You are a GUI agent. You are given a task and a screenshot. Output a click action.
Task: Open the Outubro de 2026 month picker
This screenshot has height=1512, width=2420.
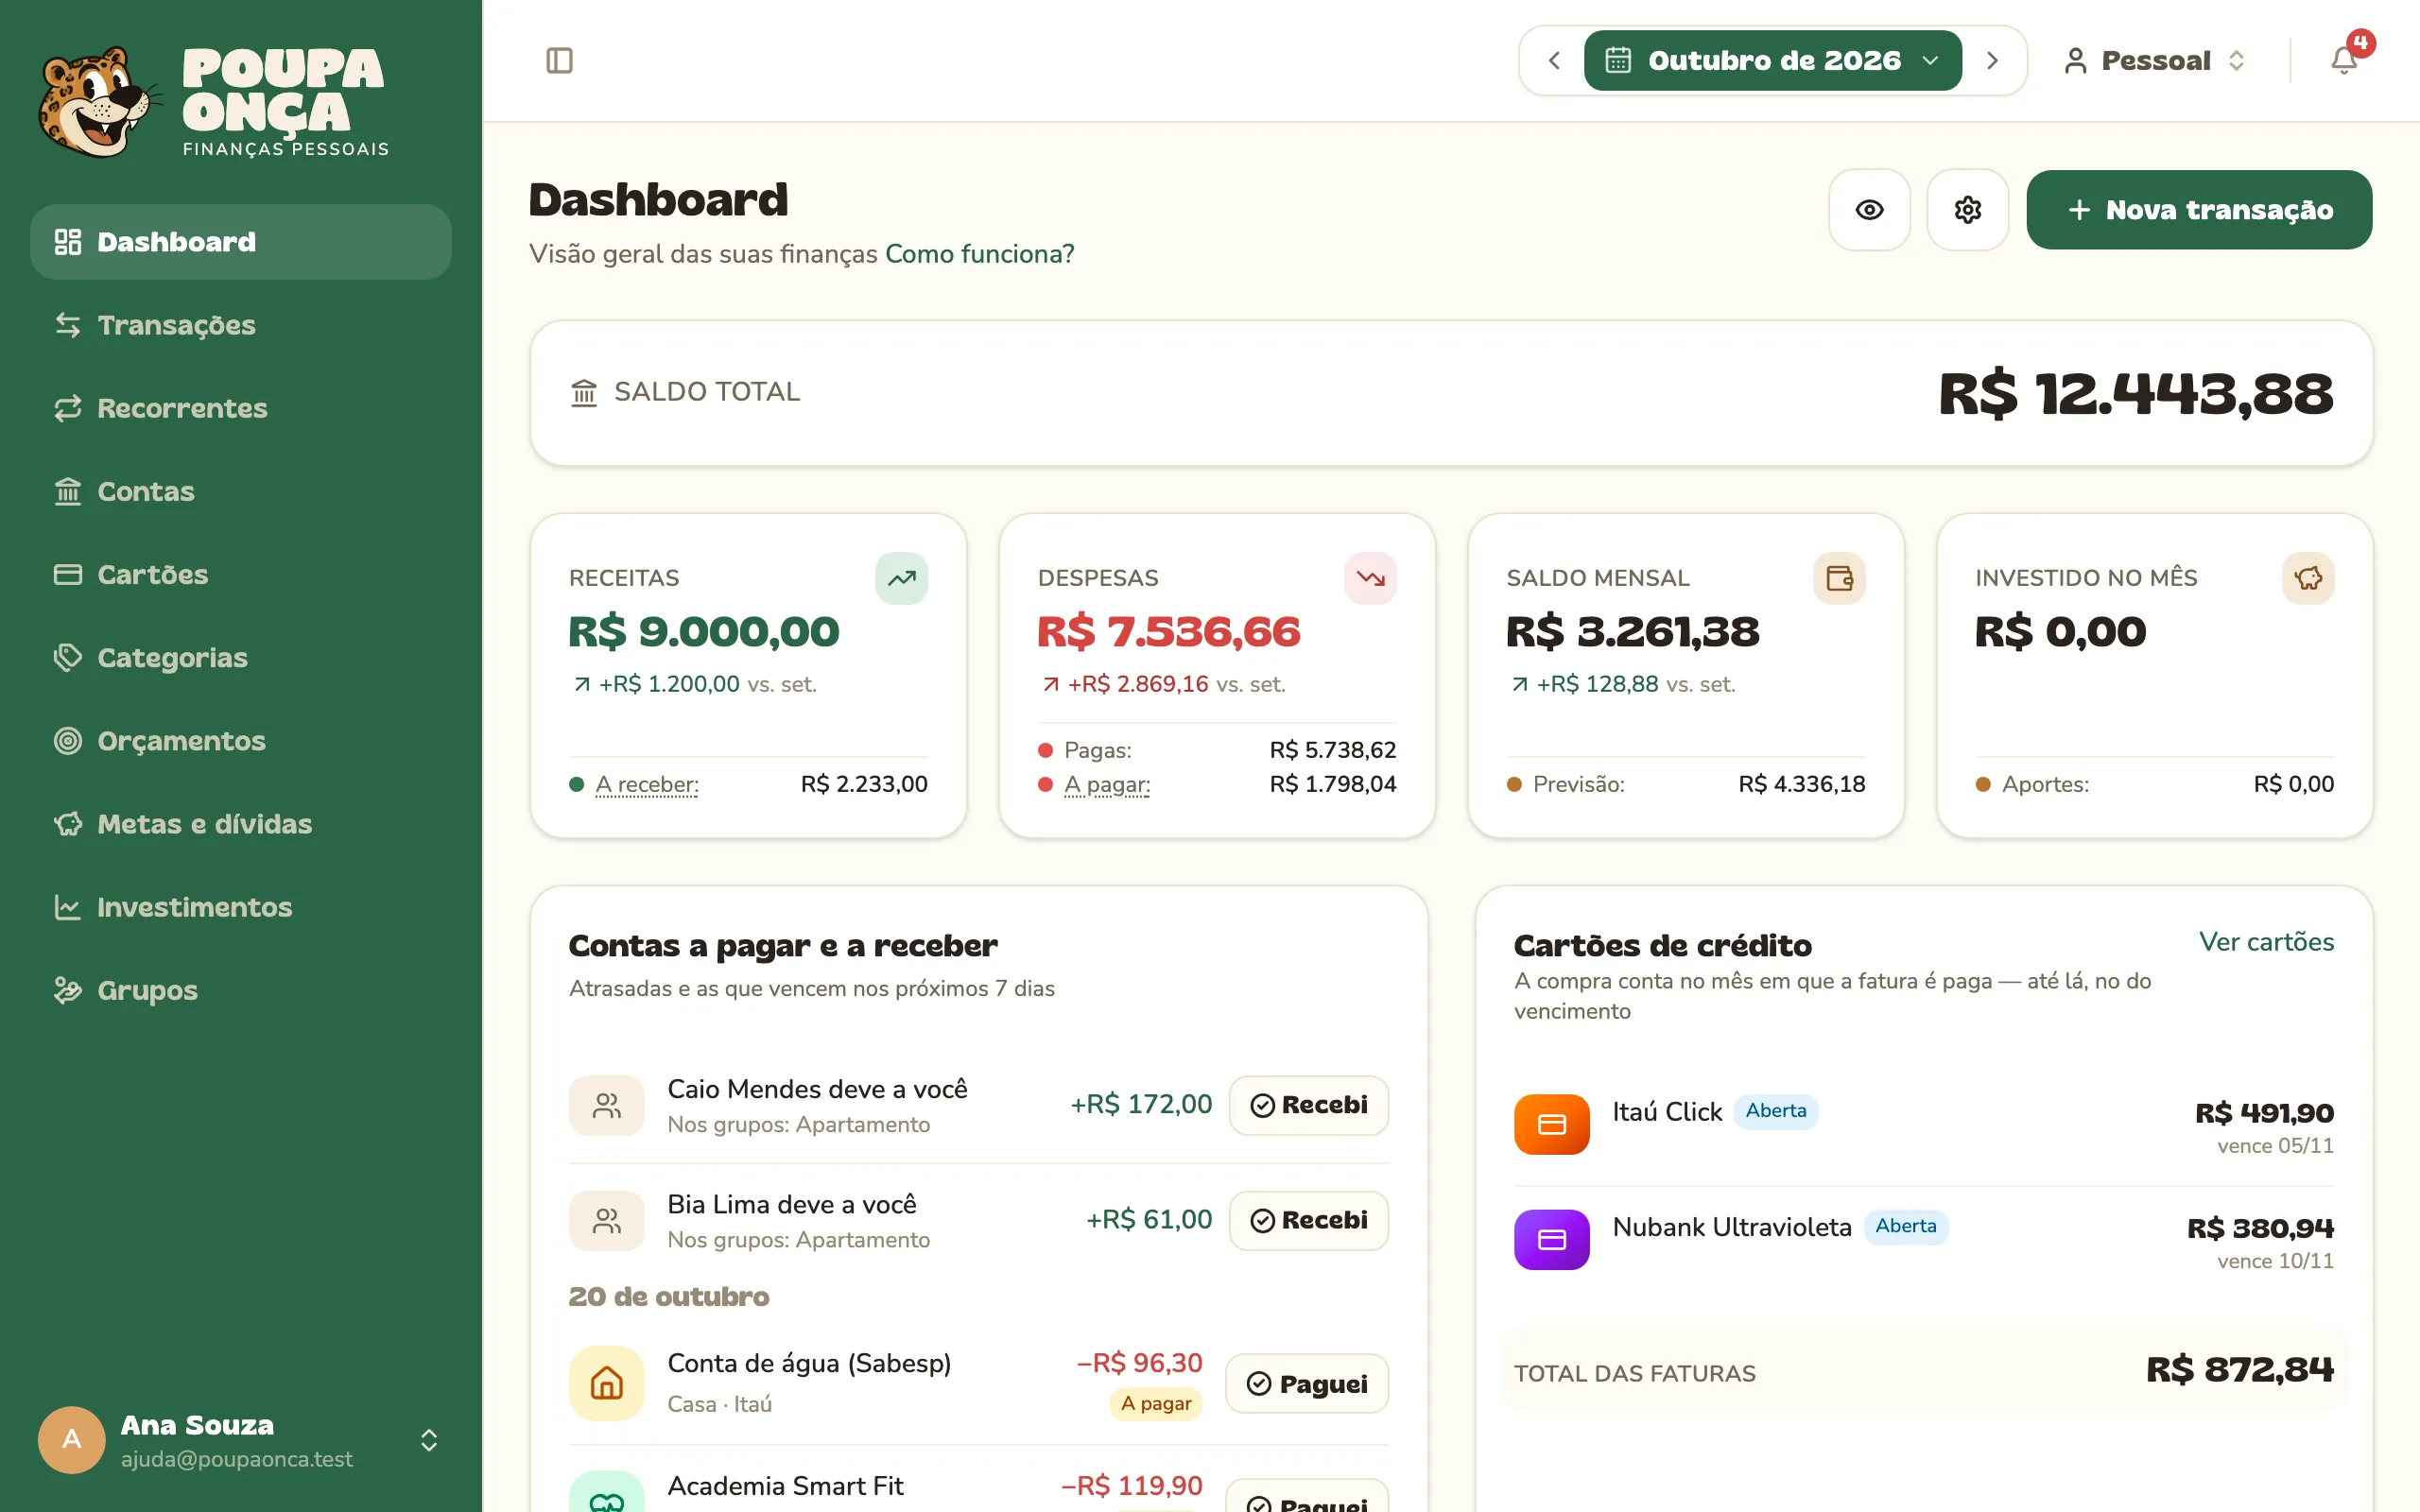coord(1772,61)
